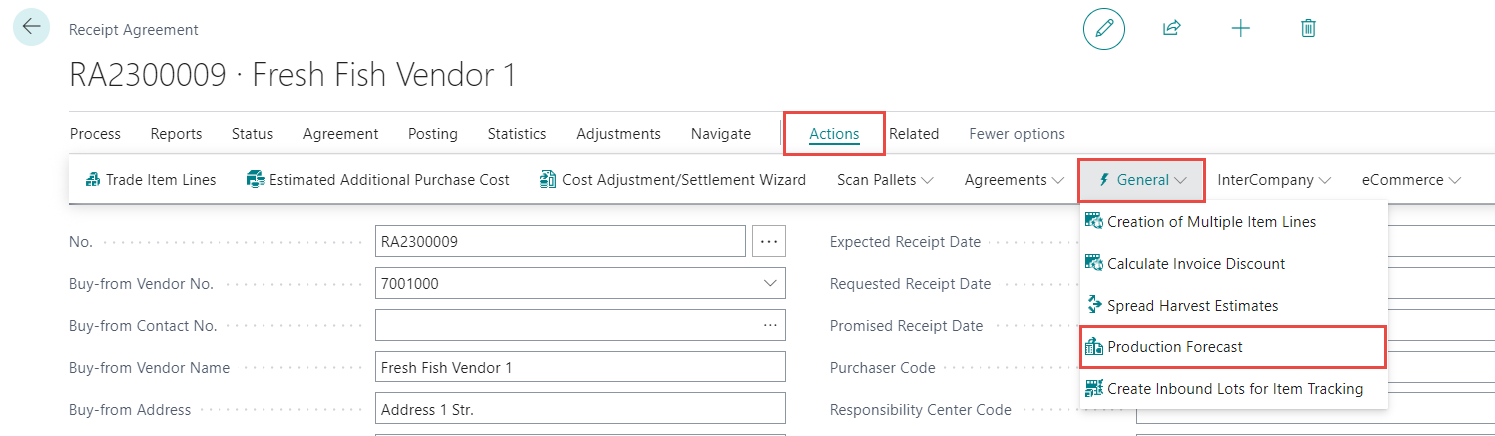Open Estimated Additional Purchase Cost
The width and height of the screenshot is (1495, 436).
(378, 180)
